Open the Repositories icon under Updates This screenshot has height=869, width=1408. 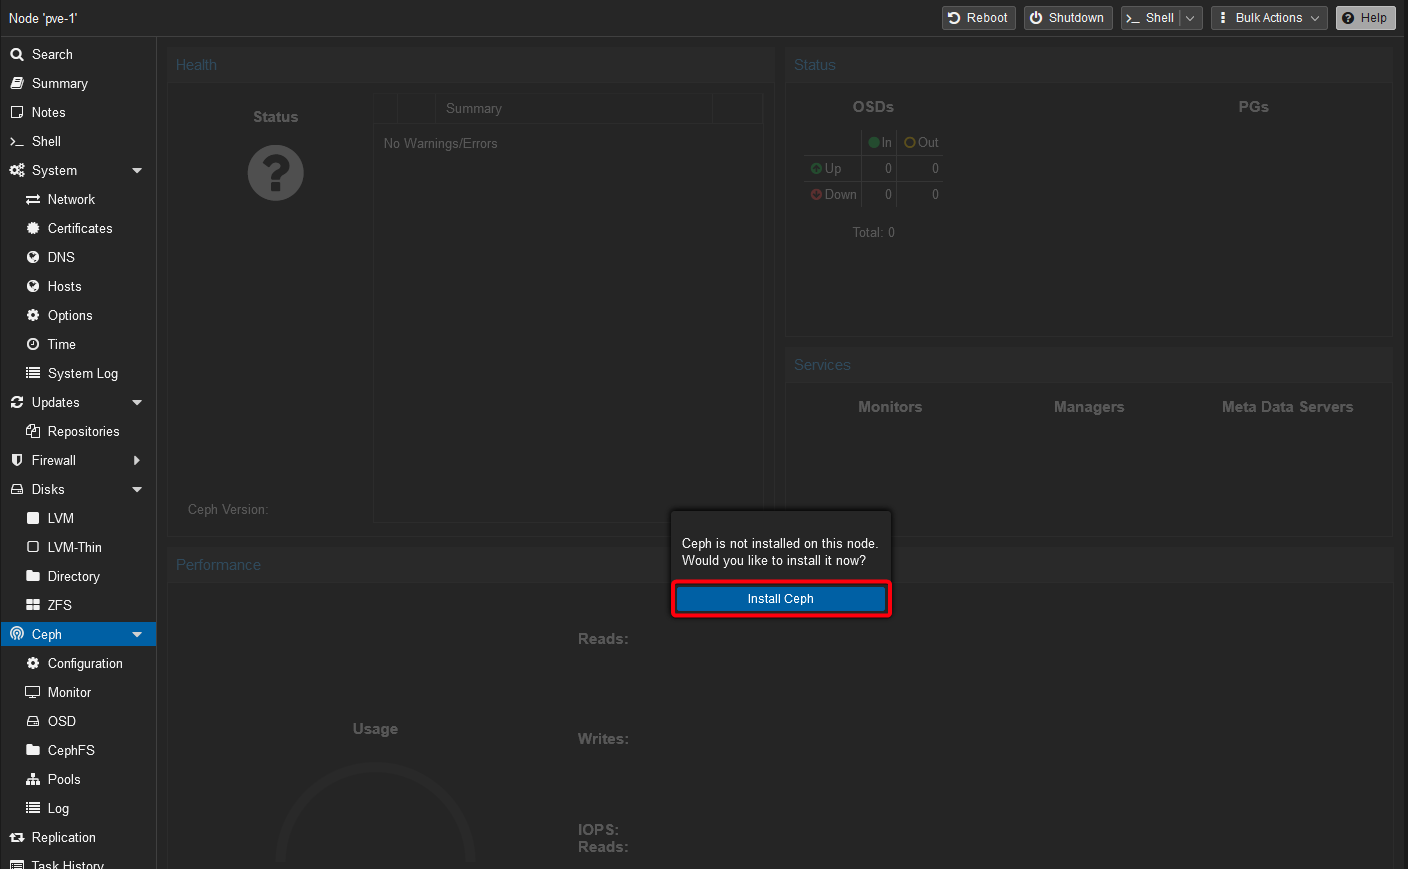click(33, 431)
